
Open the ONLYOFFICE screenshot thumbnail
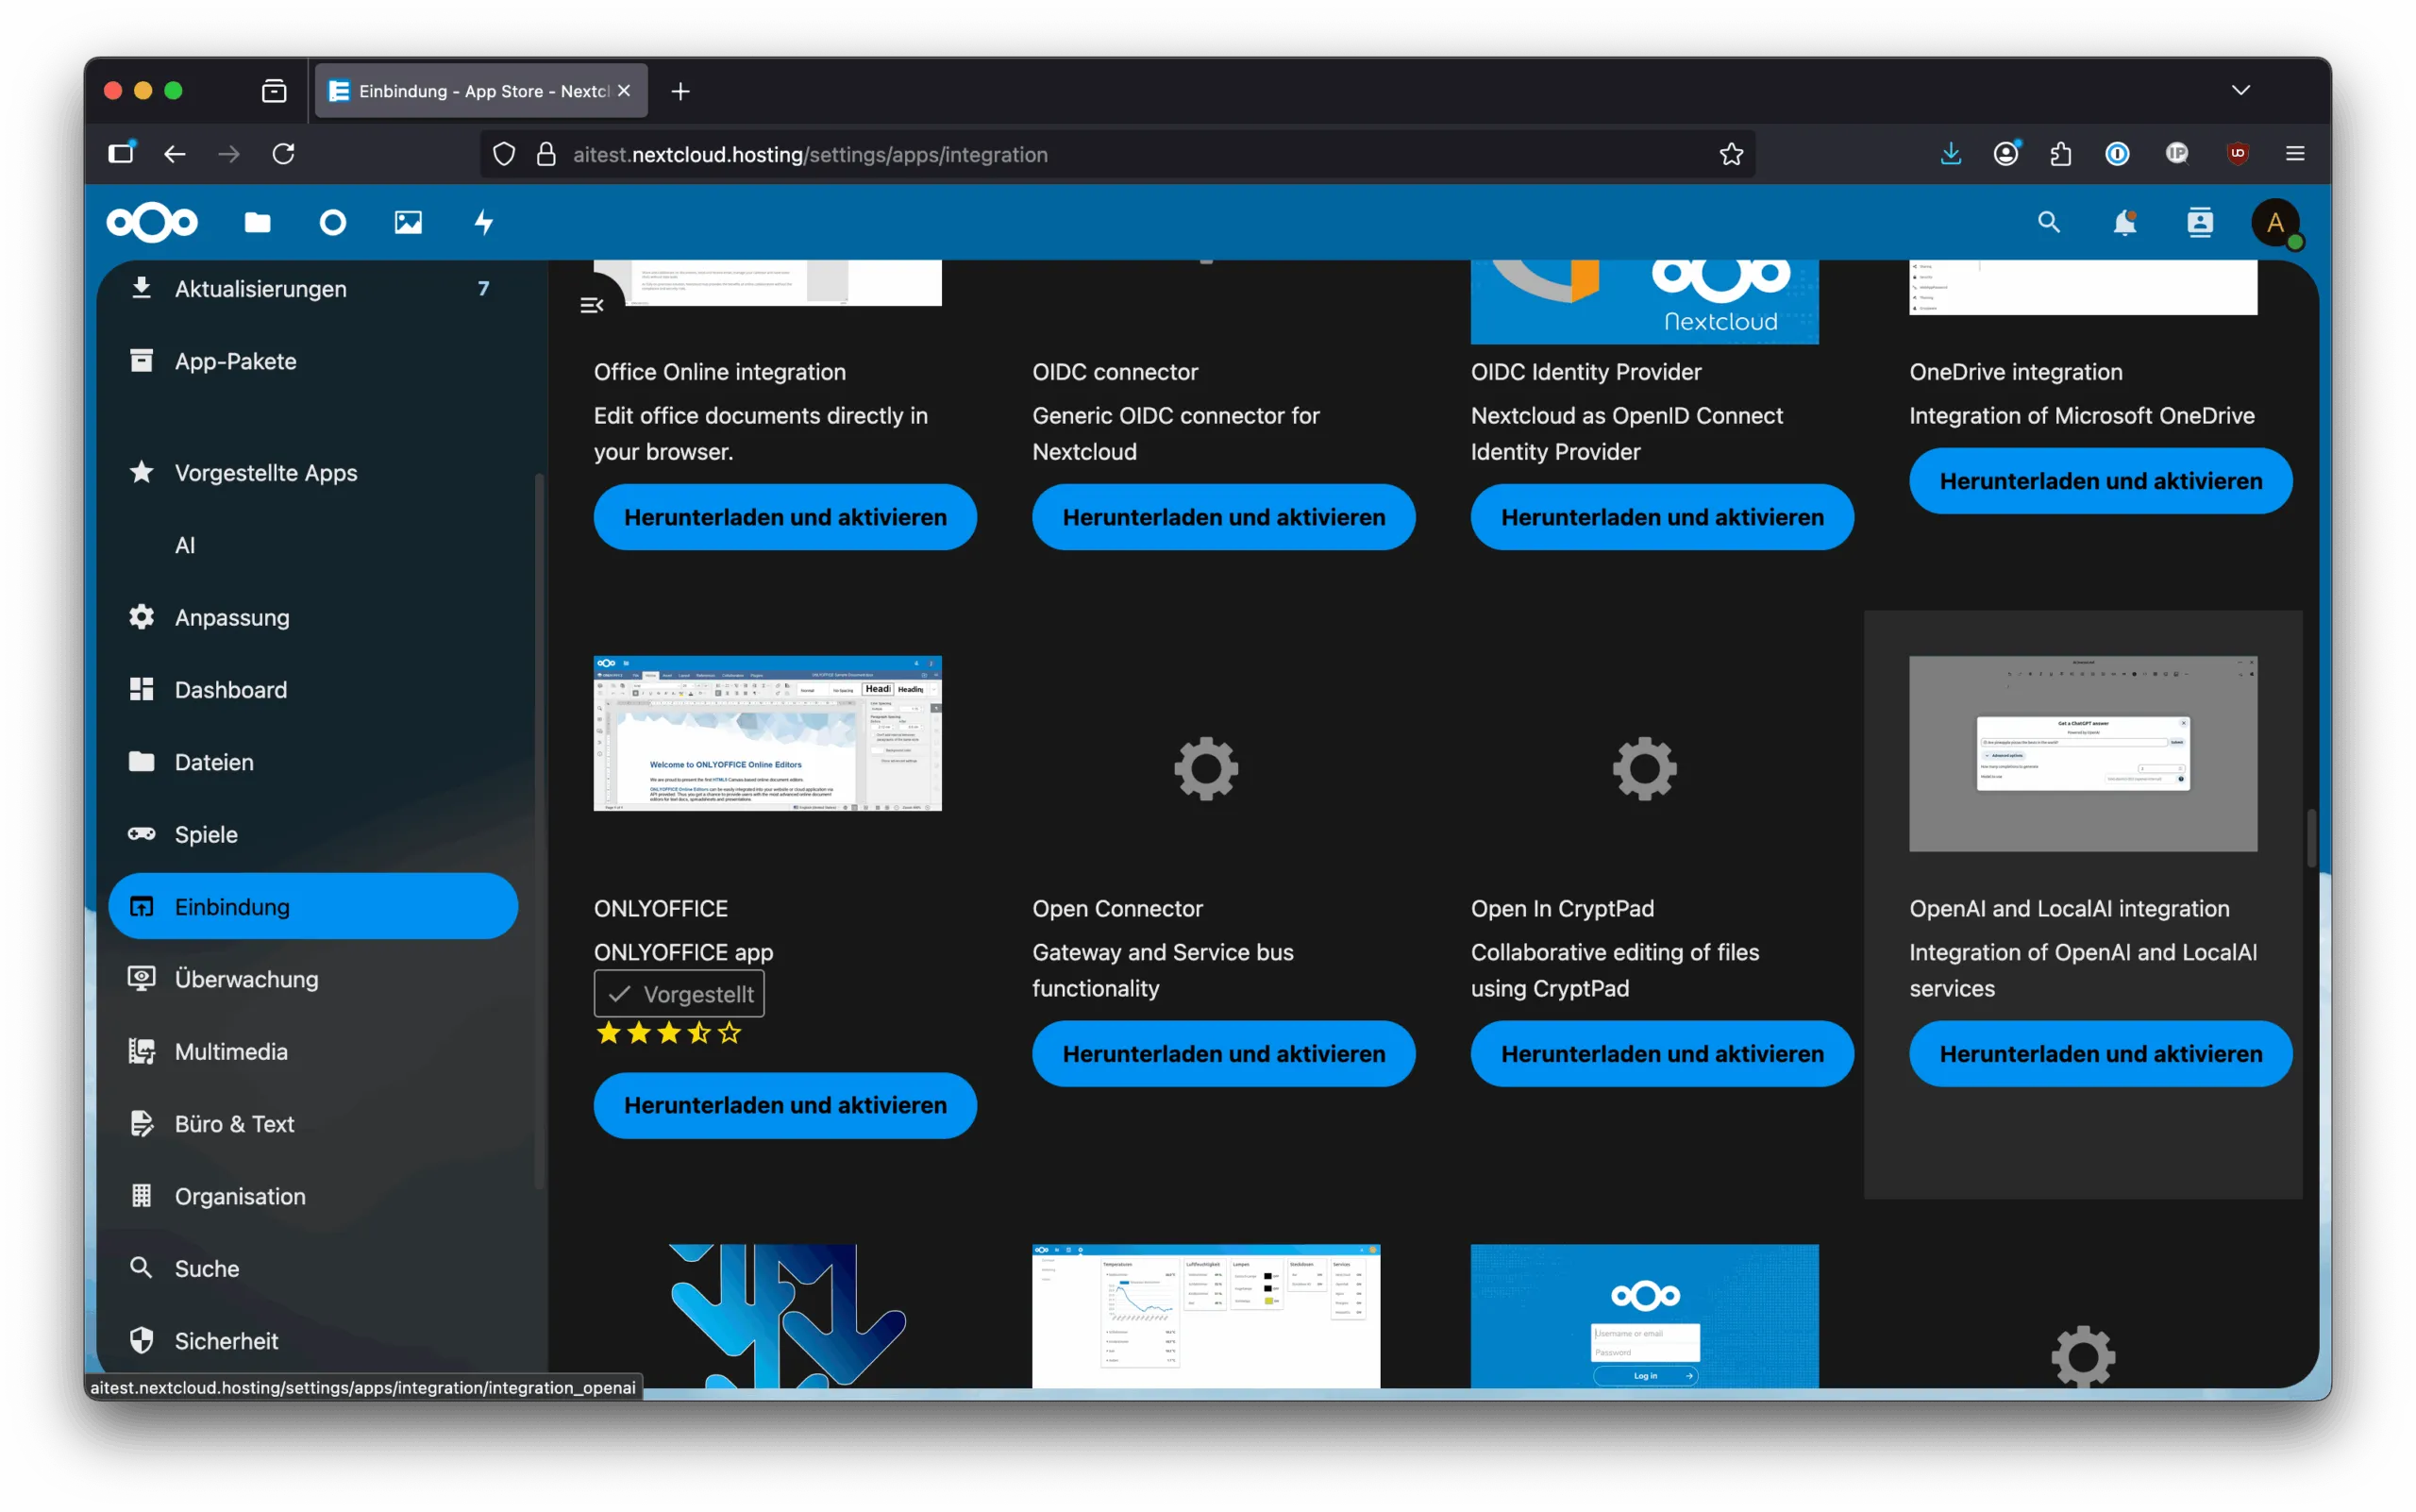767,733
